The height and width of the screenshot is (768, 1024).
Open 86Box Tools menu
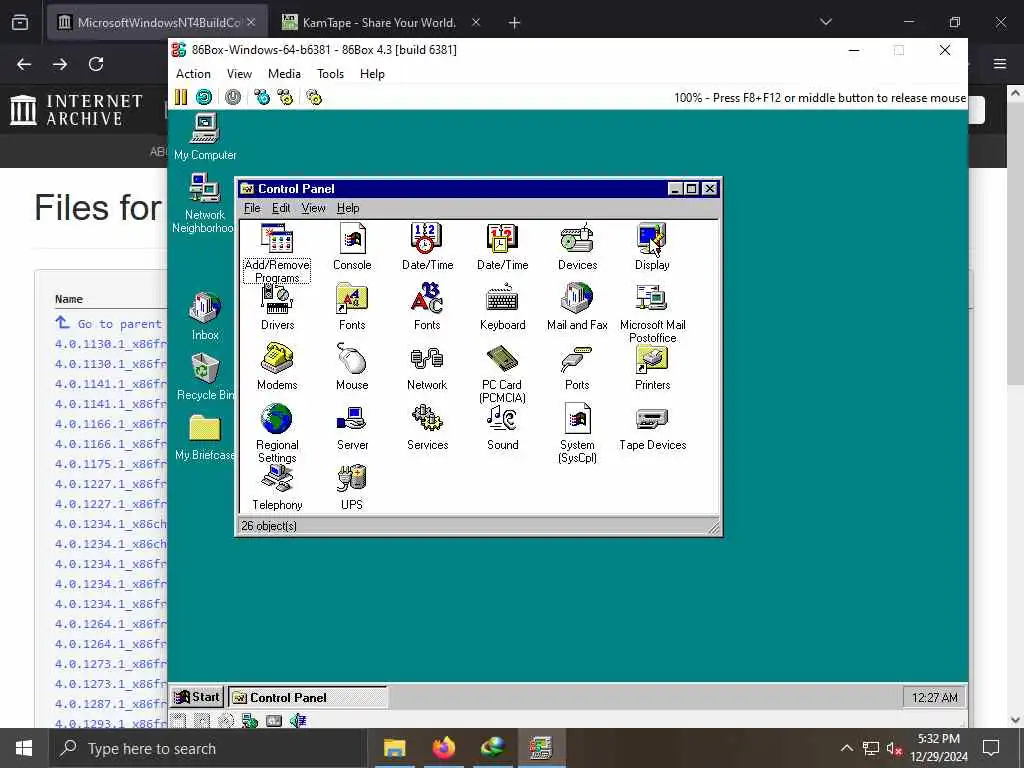coord(330,74)
